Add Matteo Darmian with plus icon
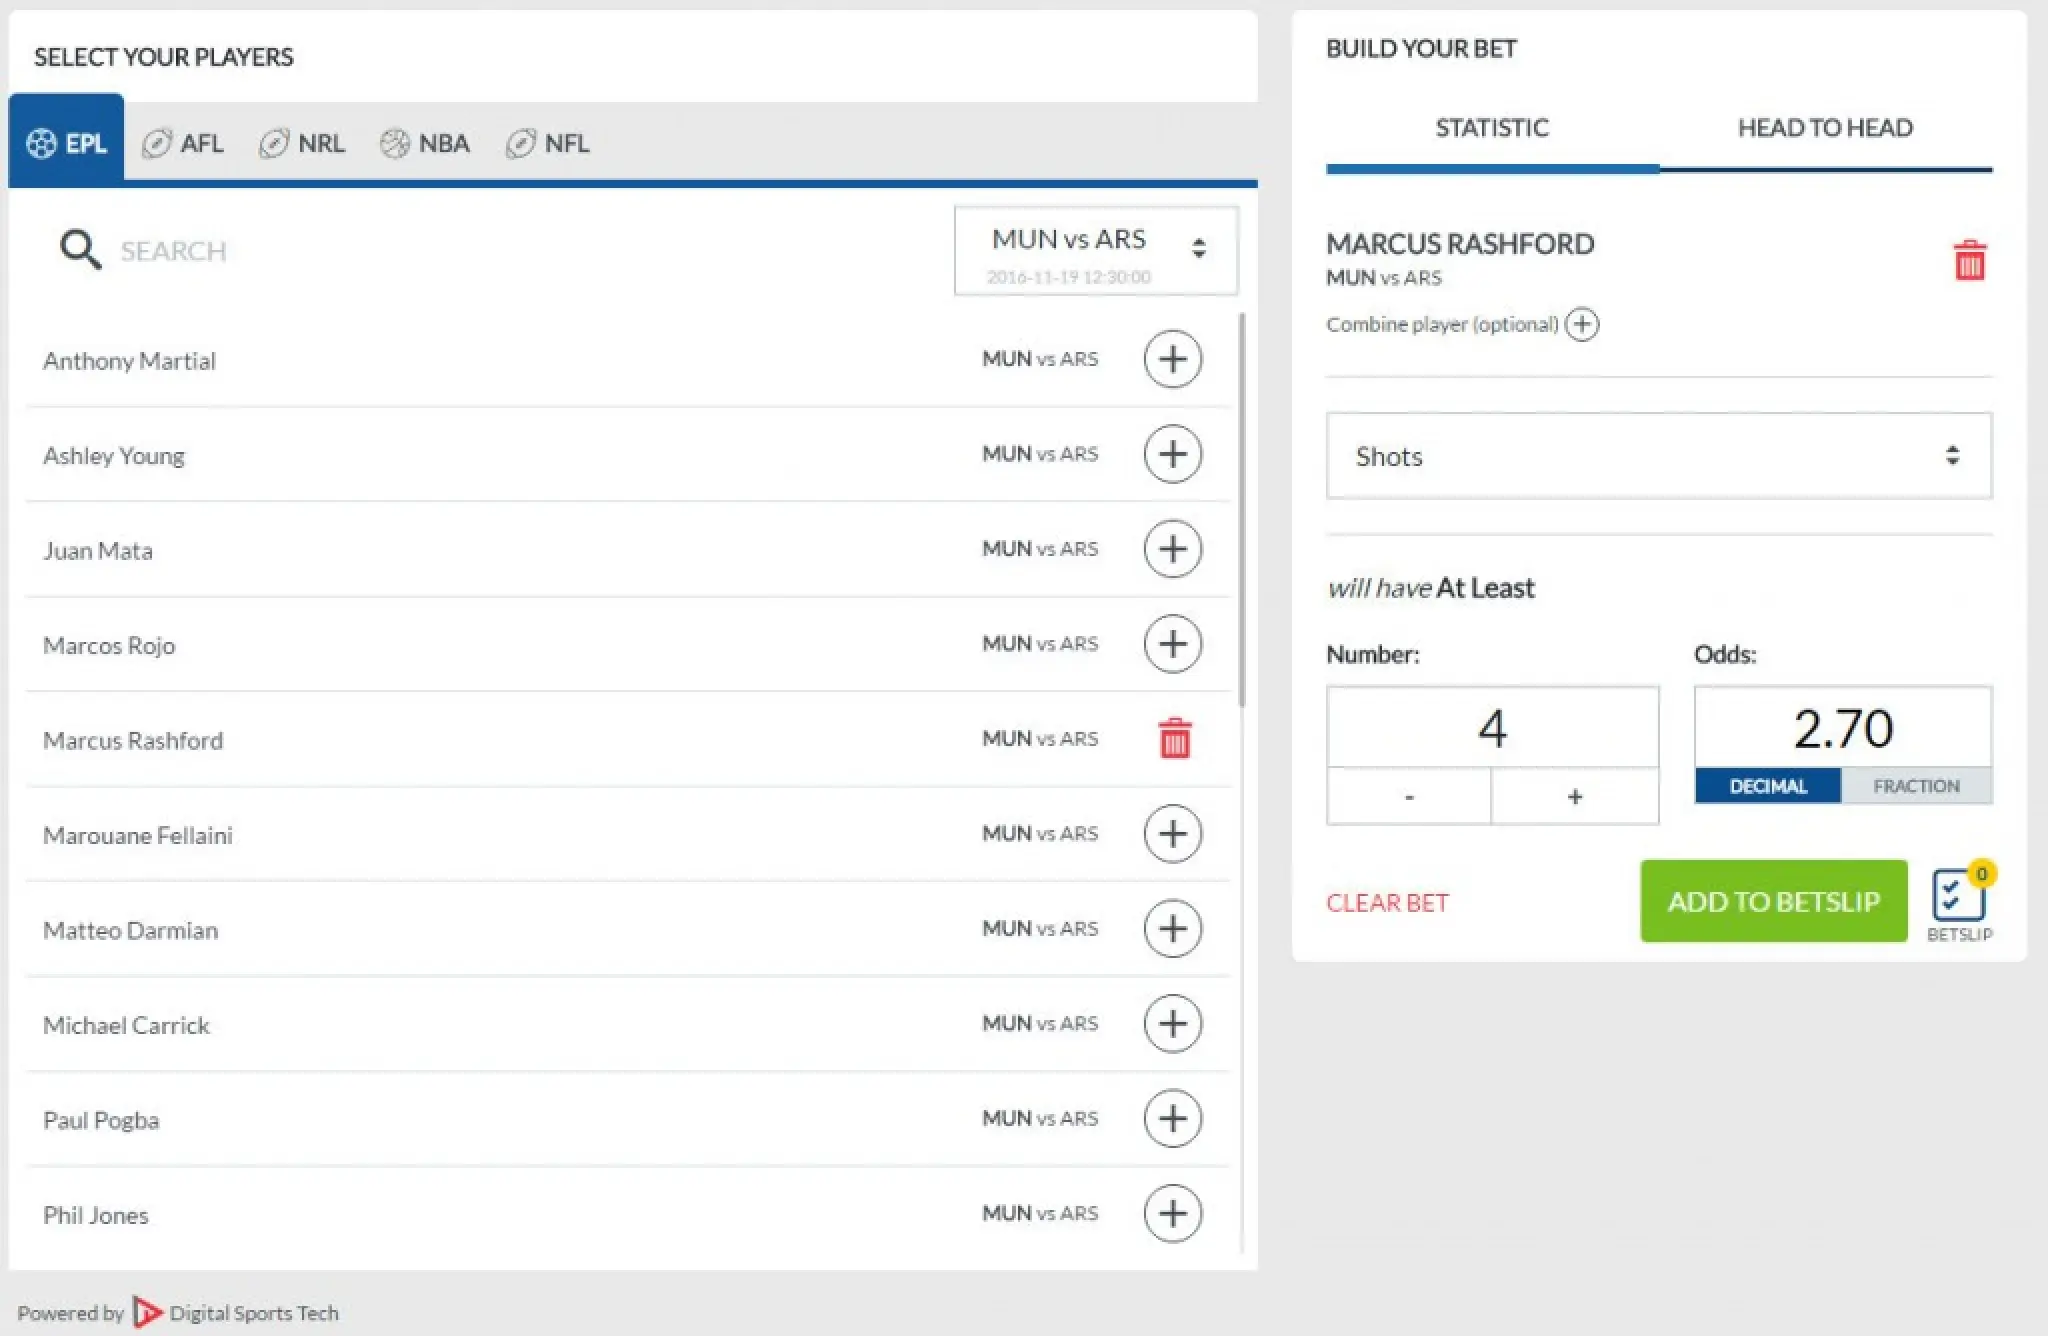Image resolution: width=2048 pixels, height=1336 pixels. (x=1172, y=929)
